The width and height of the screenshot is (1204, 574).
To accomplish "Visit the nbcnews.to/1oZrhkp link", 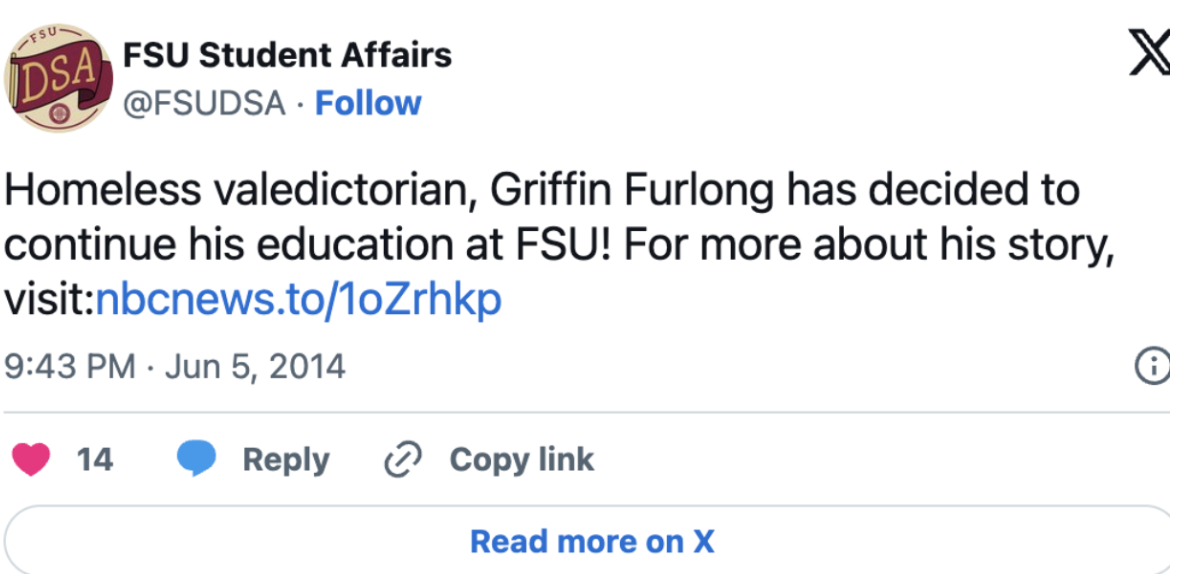I will point(298,299).
